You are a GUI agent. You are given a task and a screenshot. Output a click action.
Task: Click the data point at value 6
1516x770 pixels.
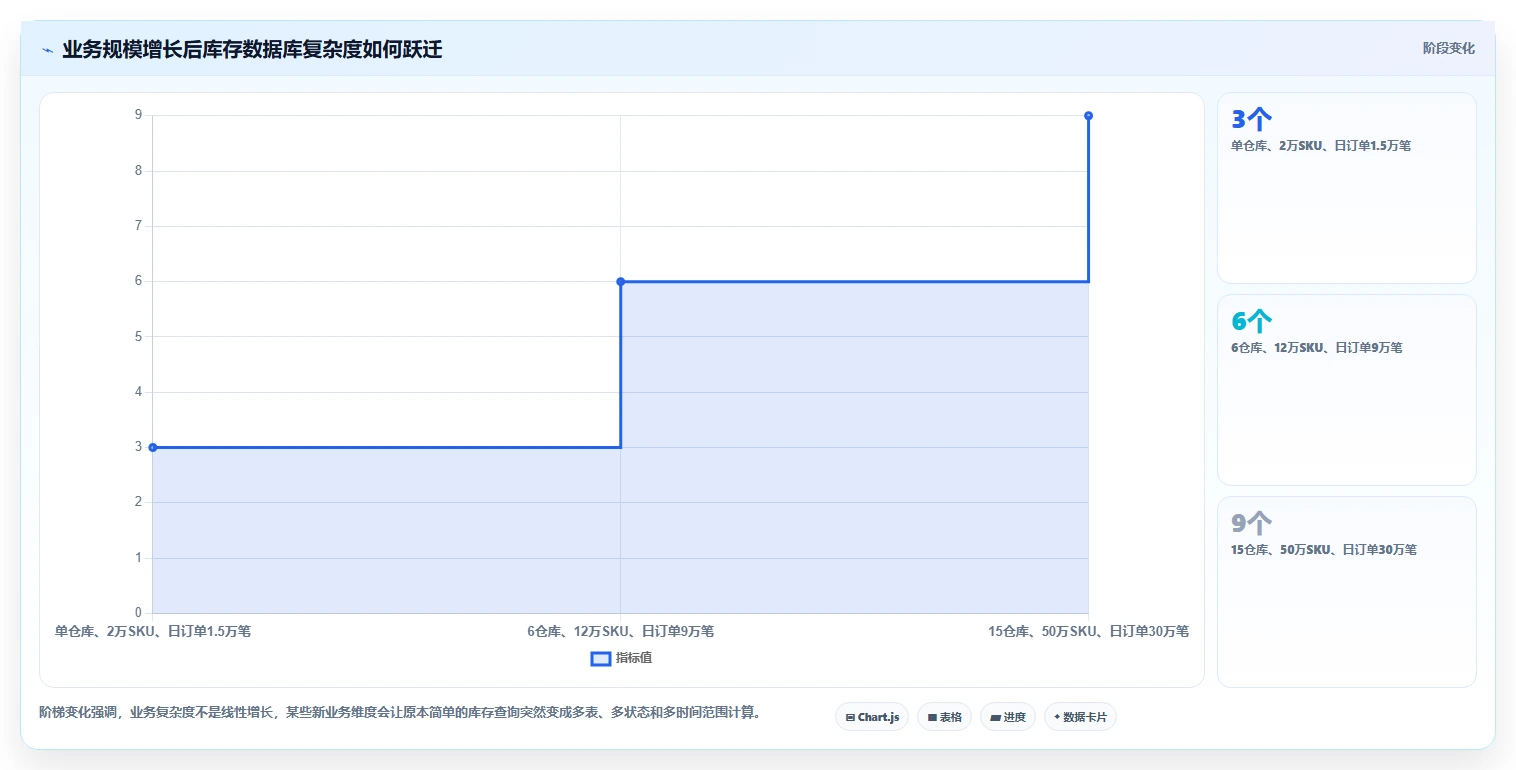620,281
